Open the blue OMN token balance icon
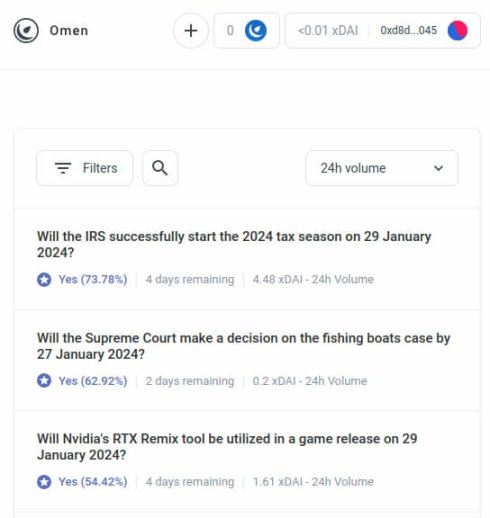Viewport: 490px width, 518px height. [256, 31]
